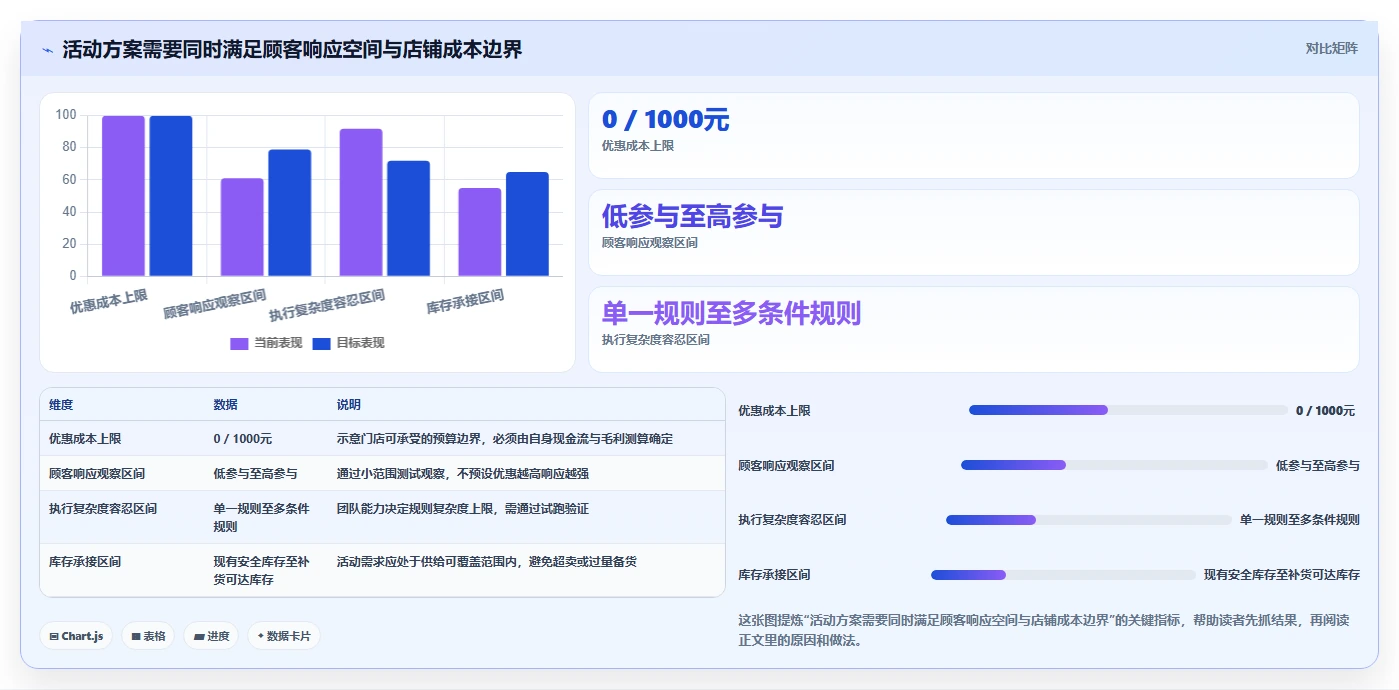Click the 执行复杂度容忍区间 progress bar
Screen dimensions: 1399x690
coord(1089,520)
